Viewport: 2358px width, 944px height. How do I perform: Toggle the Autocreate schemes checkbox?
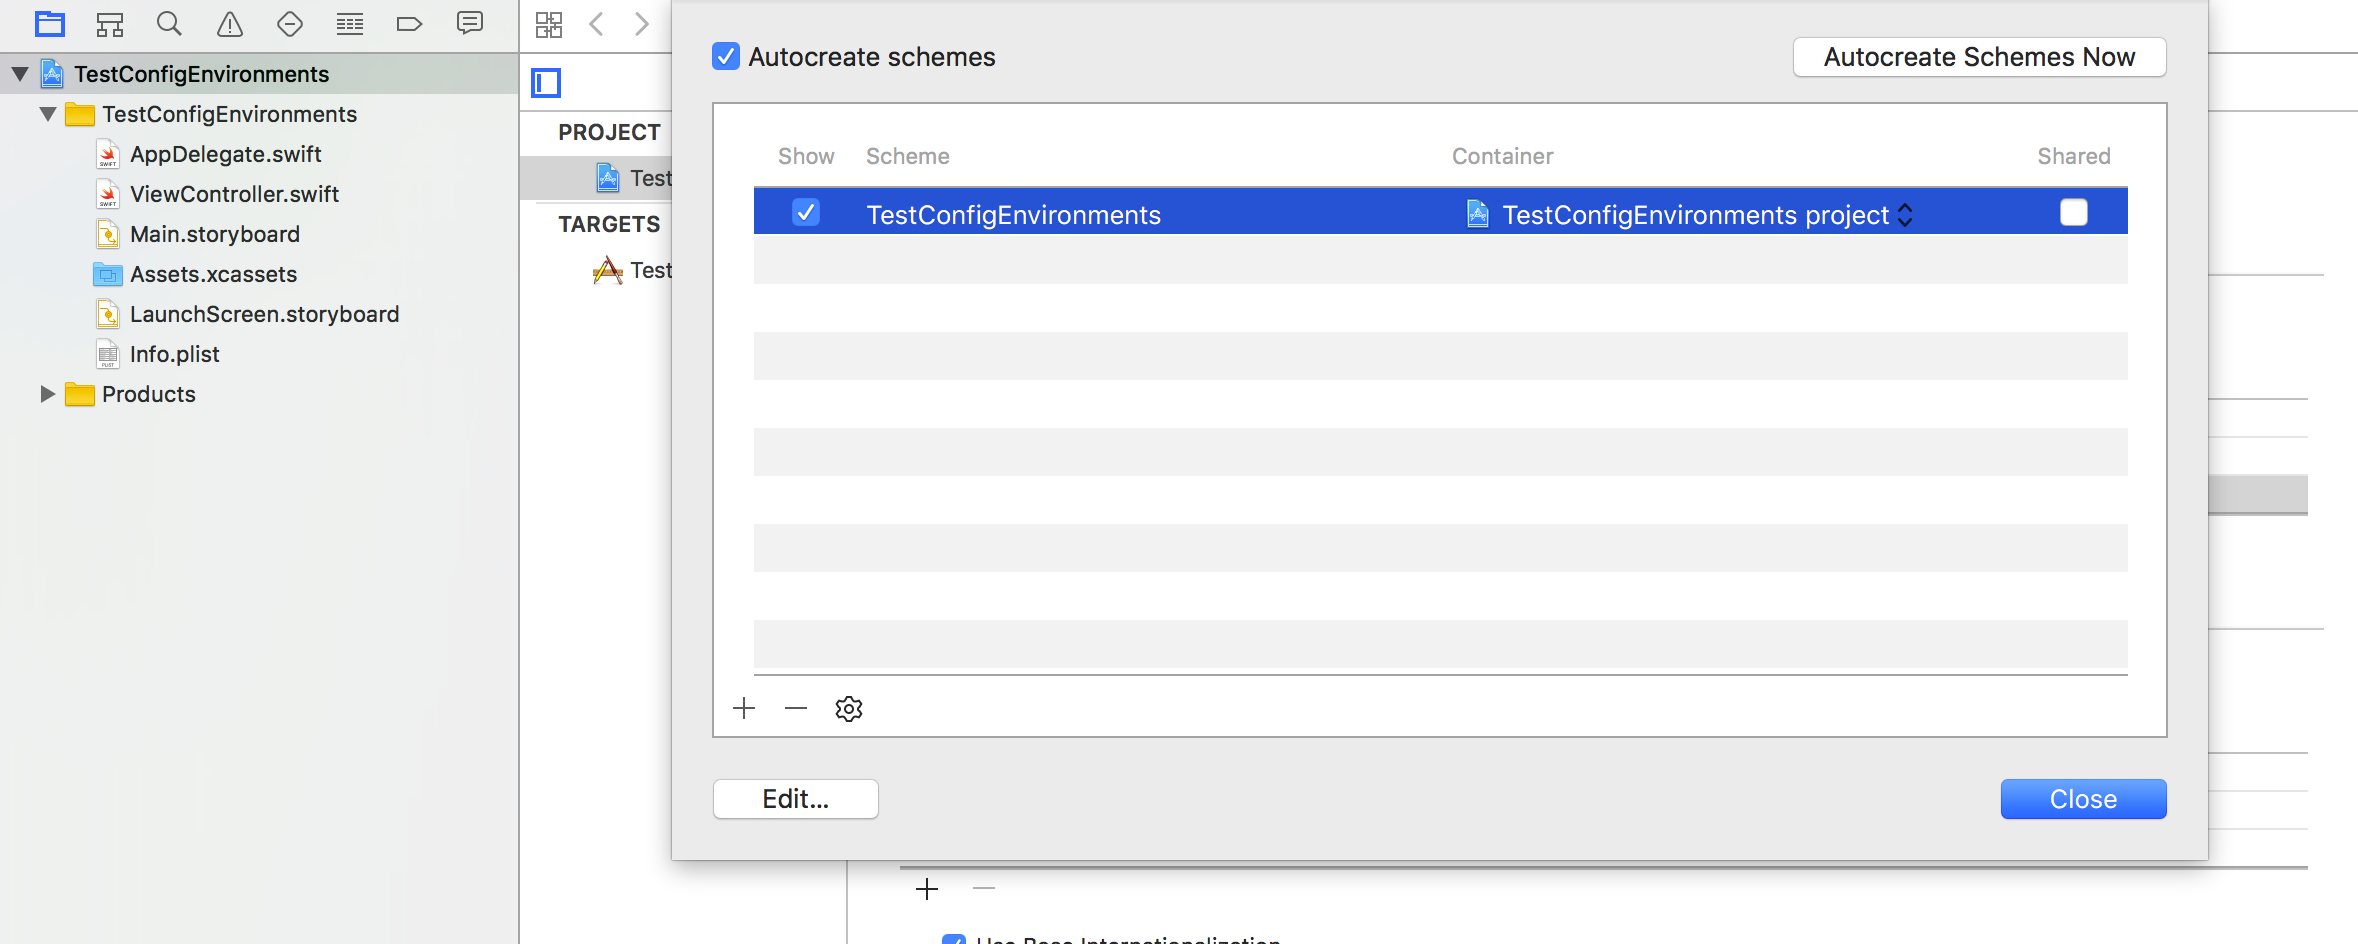pos(726,57)
